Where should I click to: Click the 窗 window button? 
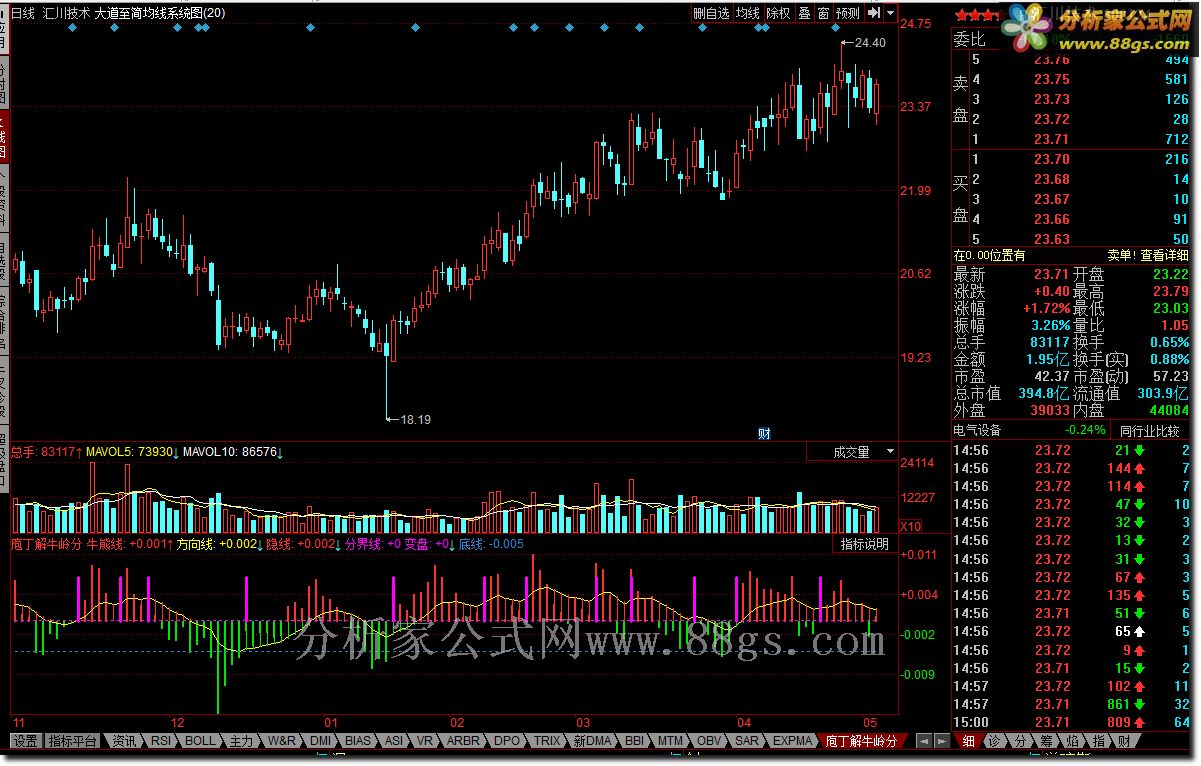coord(823,13)
